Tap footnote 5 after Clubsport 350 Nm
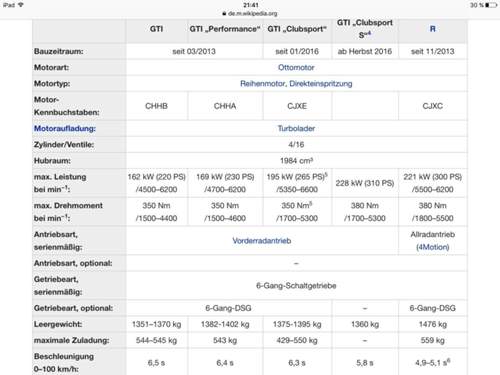This screenshot has width=500, height=375. point(311,203)
